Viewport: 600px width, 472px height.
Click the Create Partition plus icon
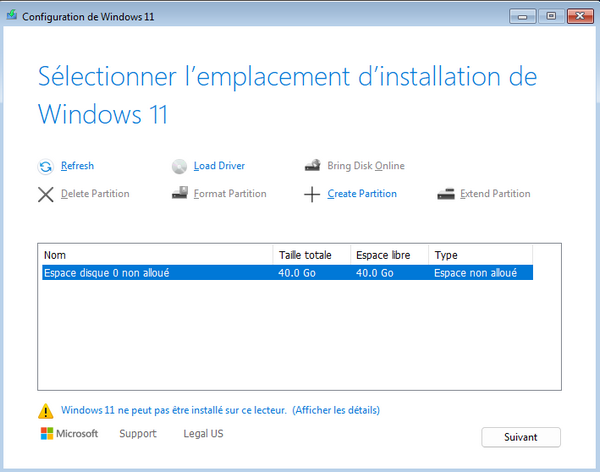pyautogui.click(x=311, y=194)
